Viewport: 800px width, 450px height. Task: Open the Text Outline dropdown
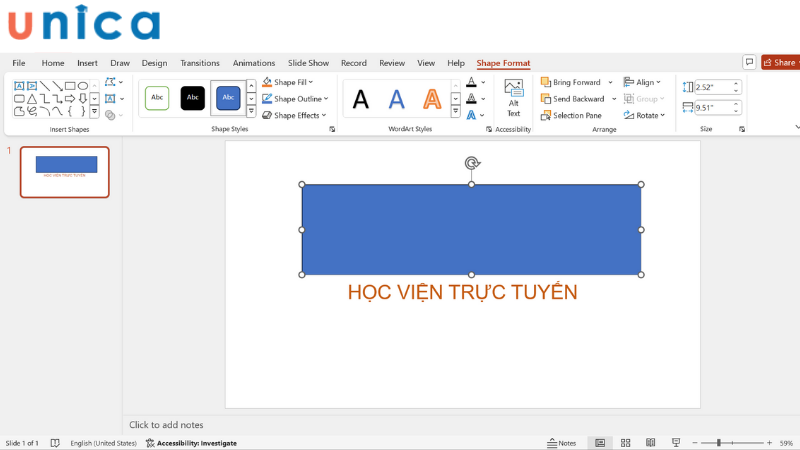click(483, 98)
